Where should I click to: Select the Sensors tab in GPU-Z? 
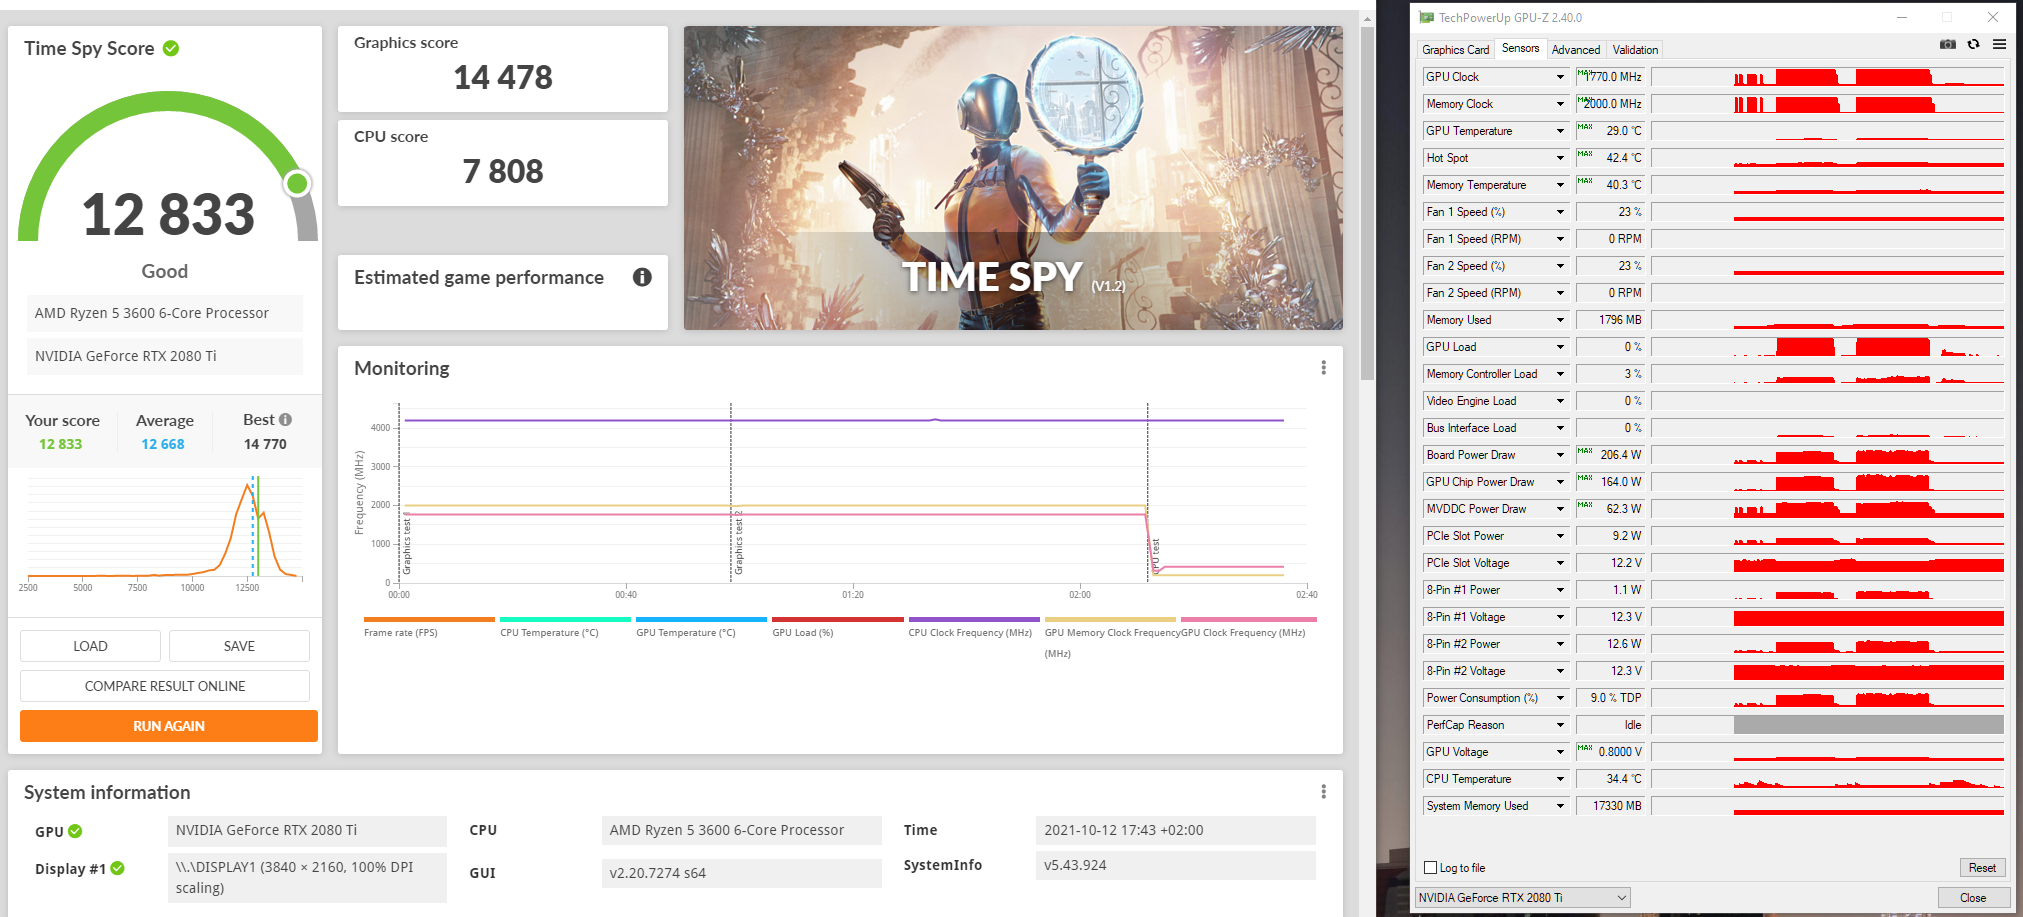(1520, 48)
